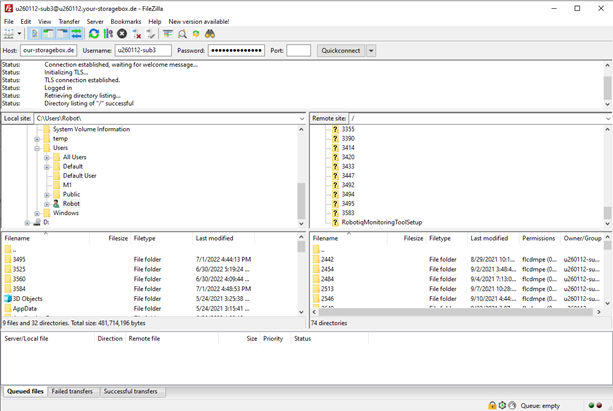Sort remote list by Permissions
The height and width of the screenshot is (411, 613).
click(538, 238)
